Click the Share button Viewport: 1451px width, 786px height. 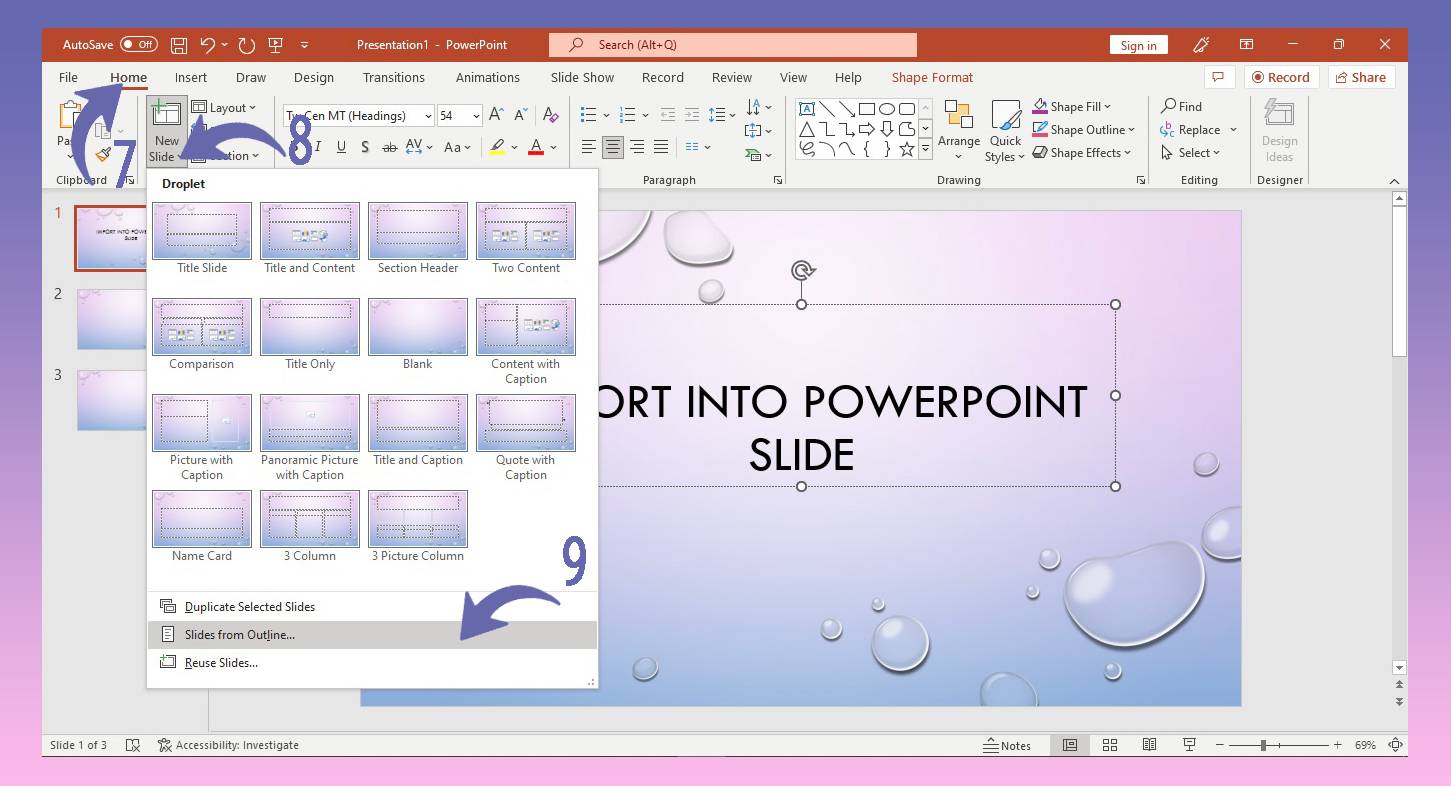pyautogui.click(x=1361, y=77)
